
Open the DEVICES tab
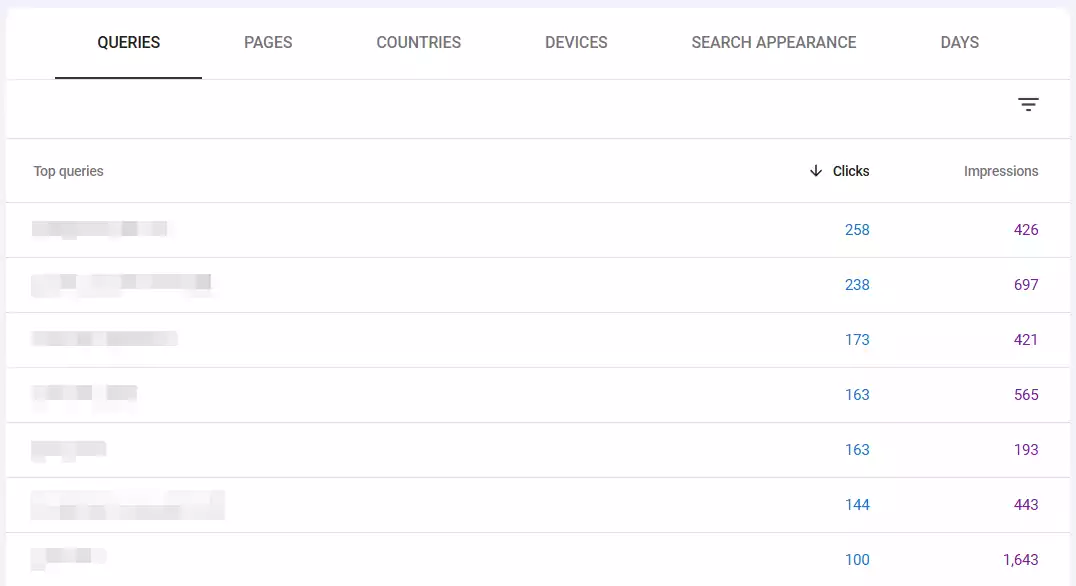point(576,42)
